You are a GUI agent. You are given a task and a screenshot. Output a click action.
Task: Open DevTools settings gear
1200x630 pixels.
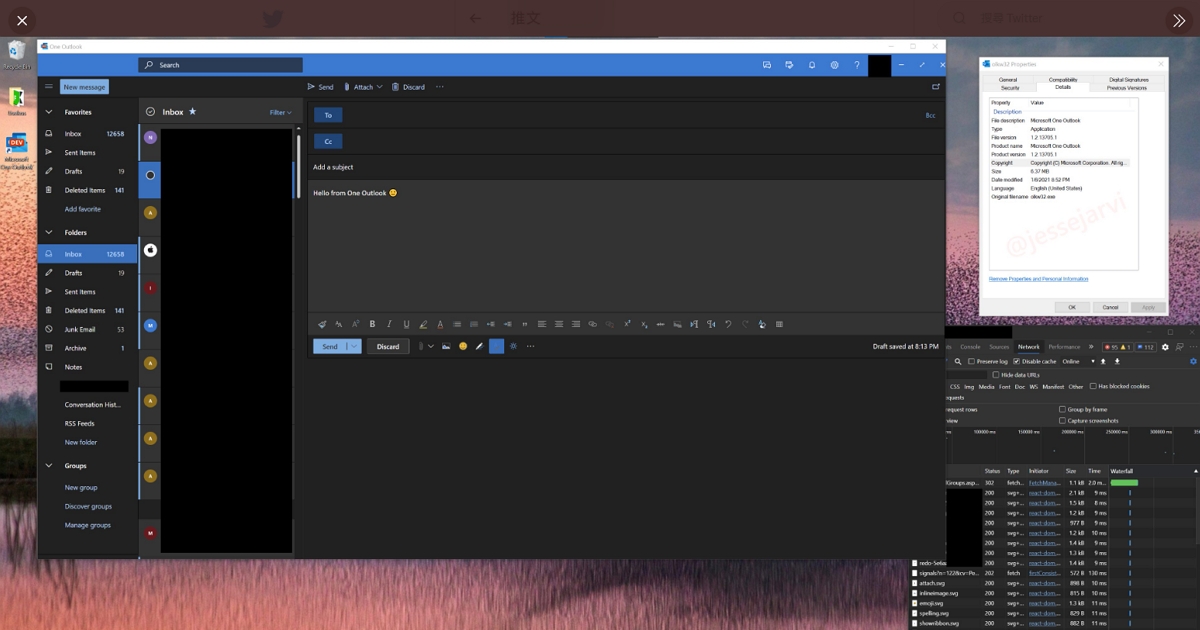1165,347
